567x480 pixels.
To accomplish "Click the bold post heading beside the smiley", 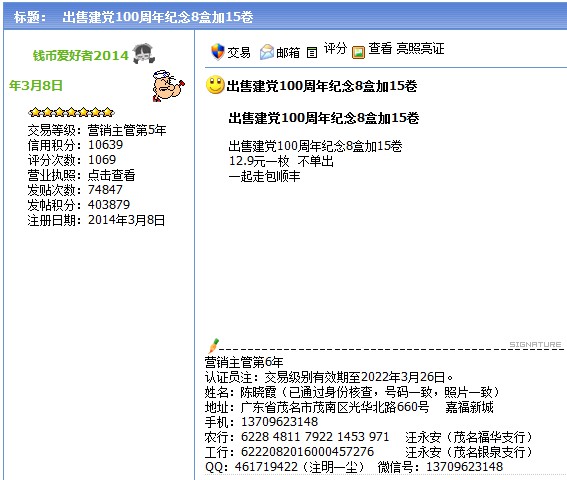I will coord(321,86).
